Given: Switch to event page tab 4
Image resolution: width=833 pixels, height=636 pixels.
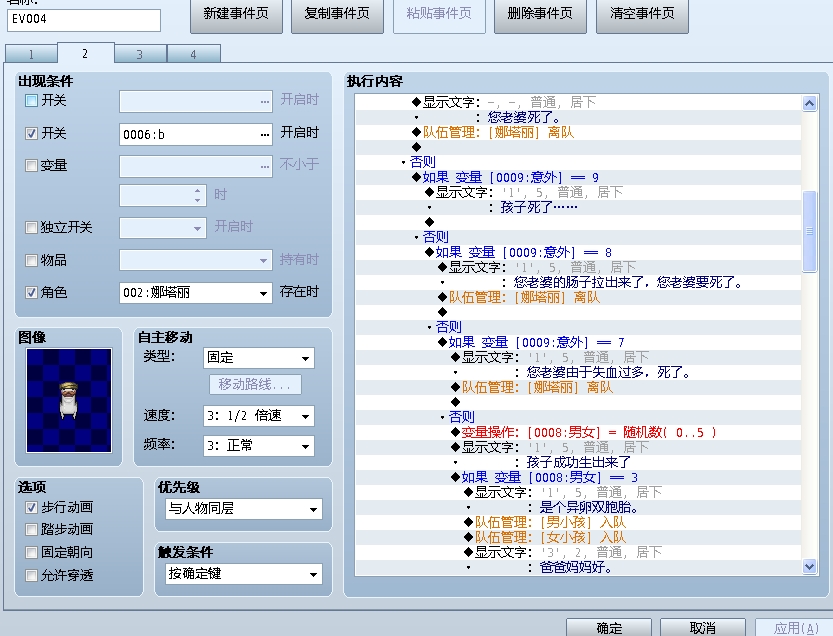Looking at the screenshot, I should click(x=194, y=54).
